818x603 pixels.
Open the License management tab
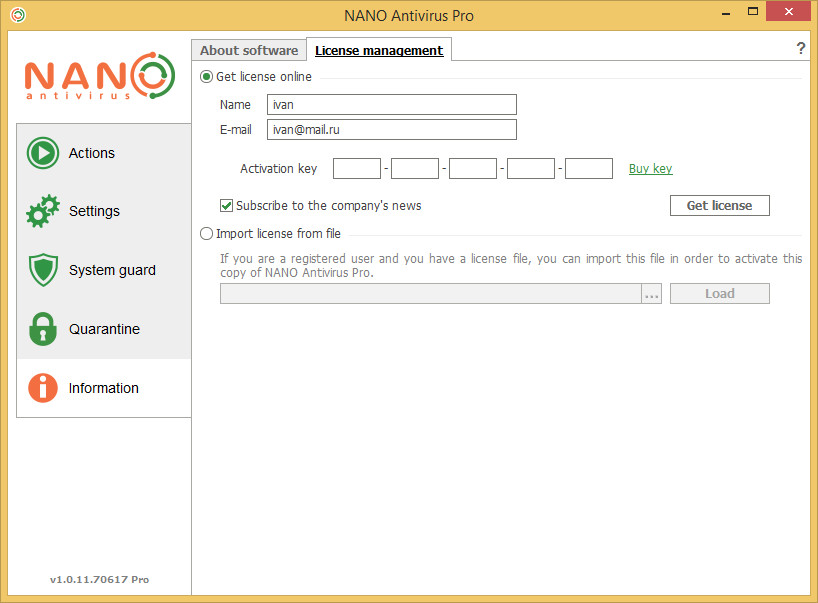379,50
